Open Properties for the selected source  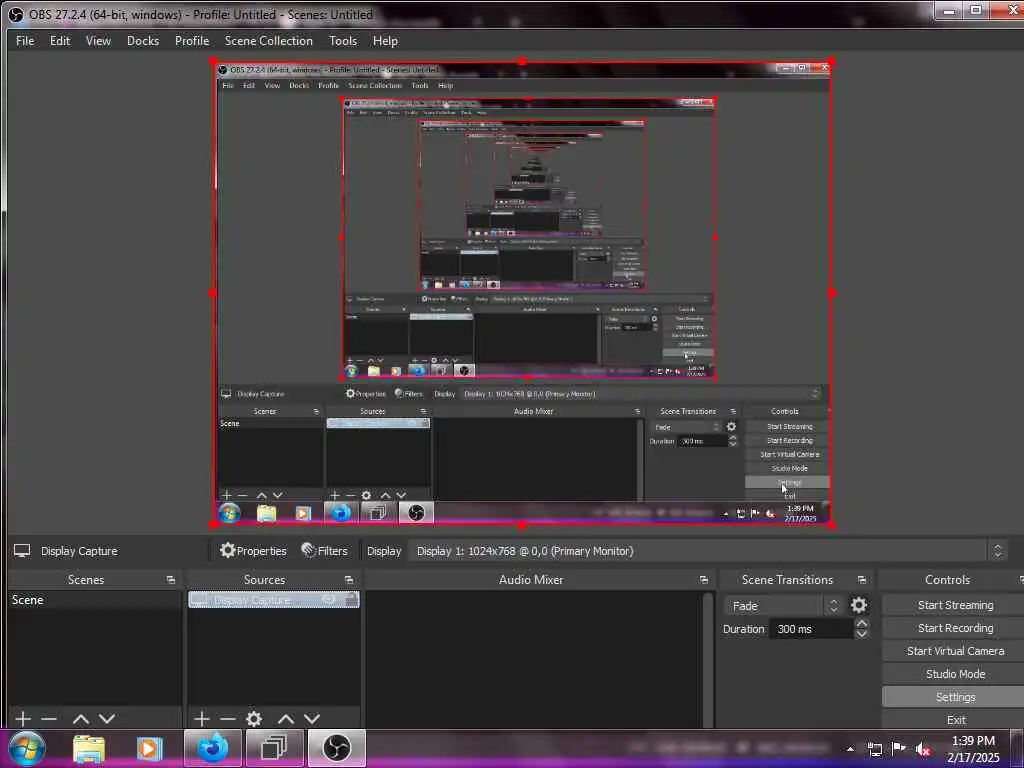click(x=253, y=551)
